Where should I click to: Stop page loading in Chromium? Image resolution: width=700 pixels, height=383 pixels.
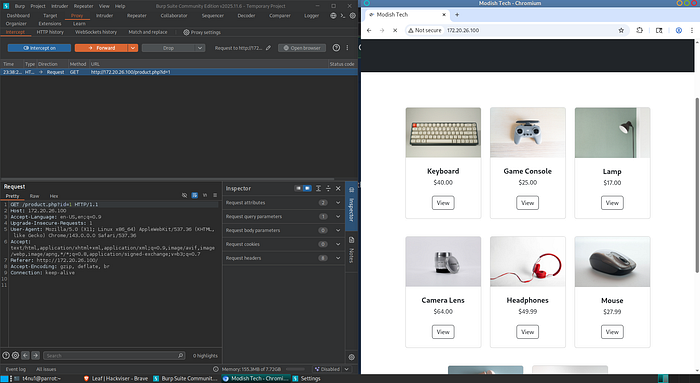pyautogui.click(x=395, y=30)
